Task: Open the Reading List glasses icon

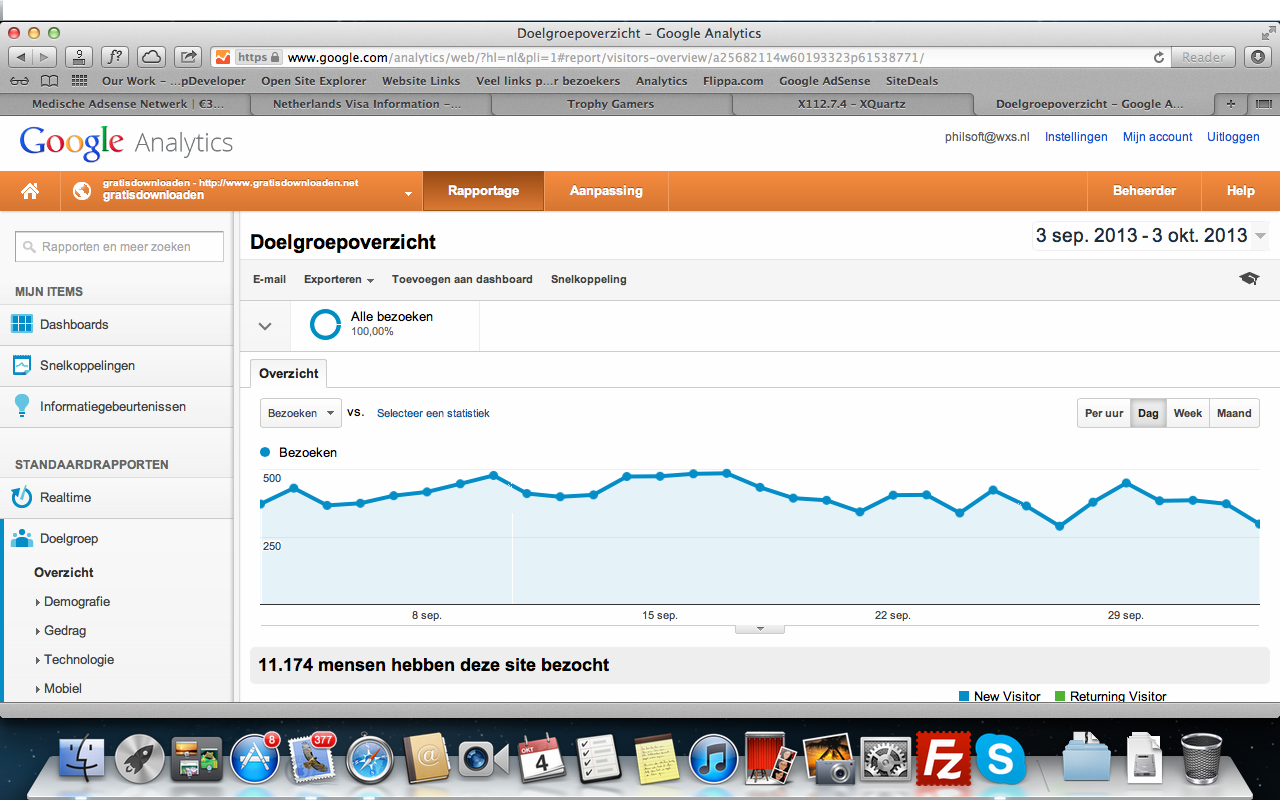Action: (19, 81)
